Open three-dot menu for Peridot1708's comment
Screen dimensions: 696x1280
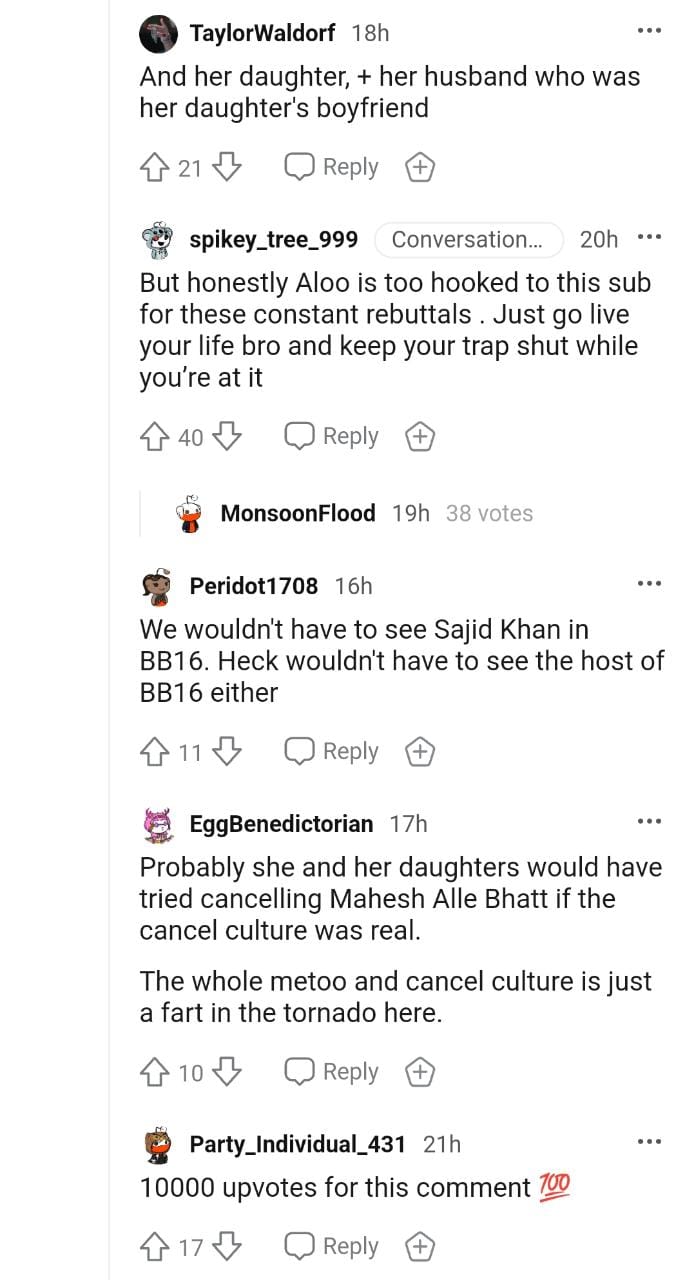pos(649,583)
